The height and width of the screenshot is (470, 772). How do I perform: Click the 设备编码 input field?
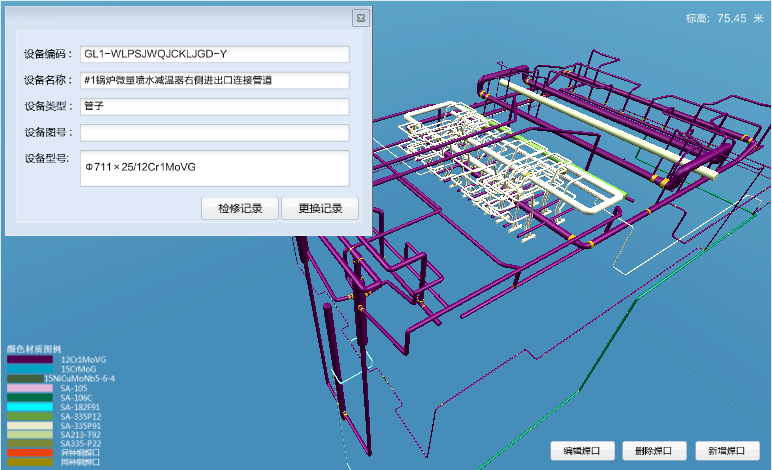215,54
